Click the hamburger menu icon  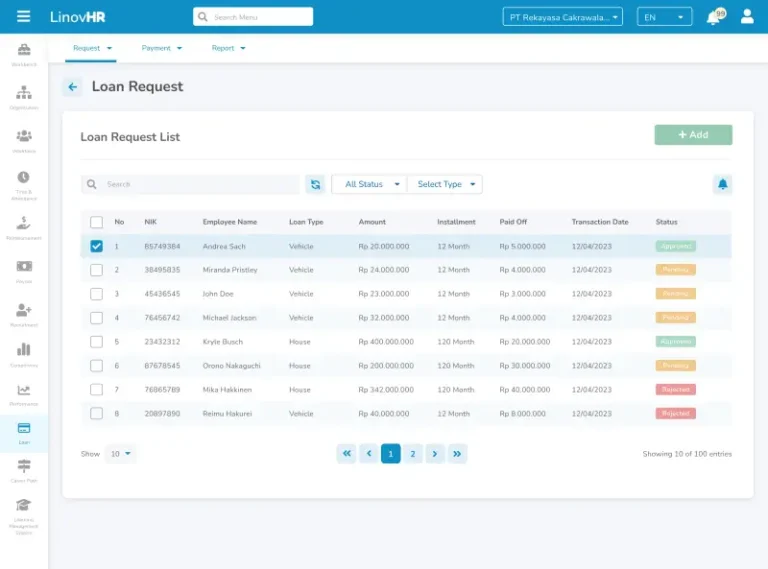[x=24, y=17]
